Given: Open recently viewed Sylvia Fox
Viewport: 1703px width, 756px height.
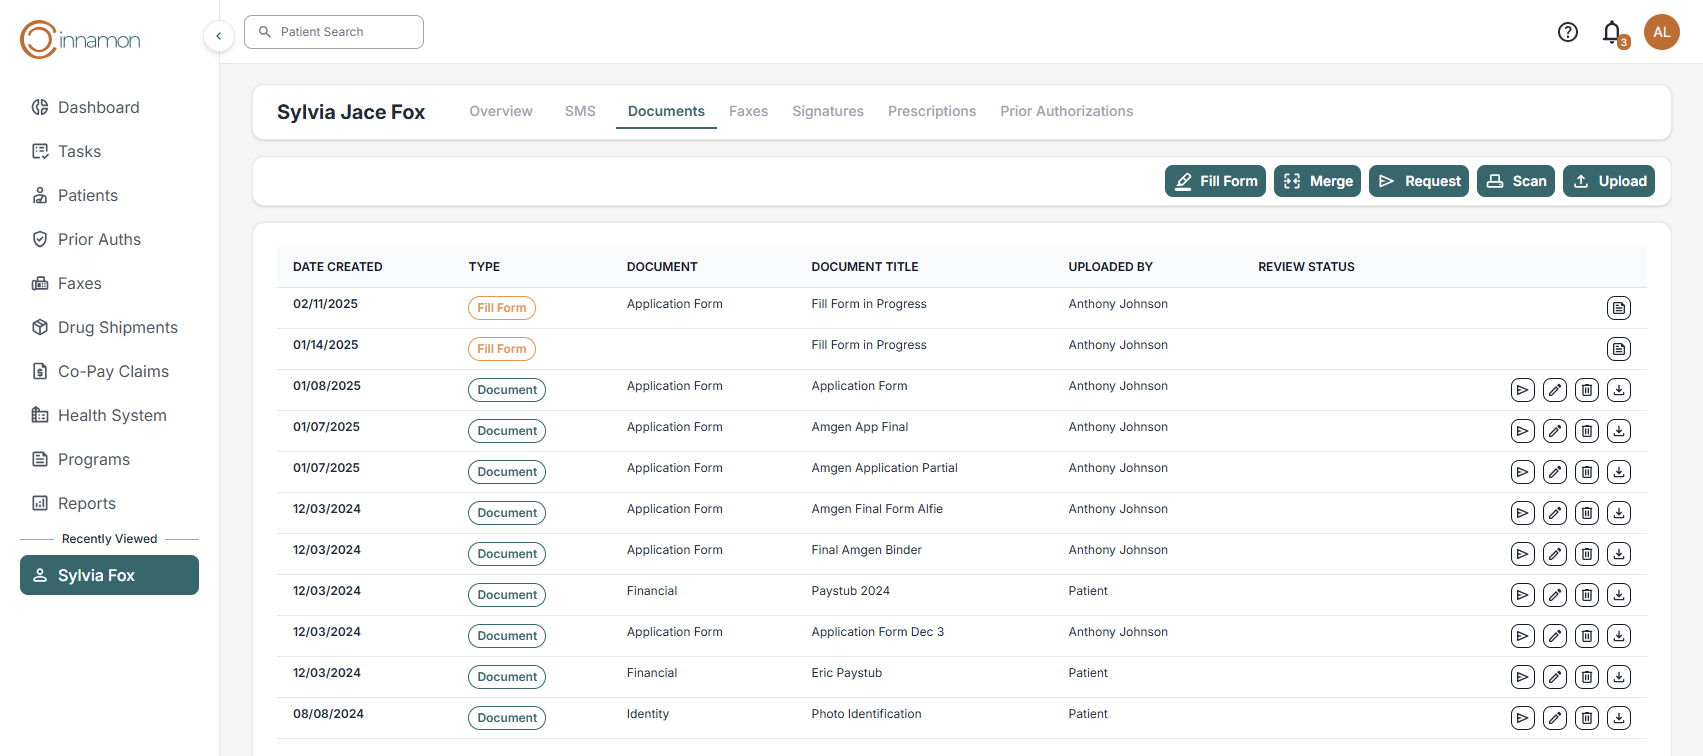Looking at the screenshot, I should tap(109, 575).
